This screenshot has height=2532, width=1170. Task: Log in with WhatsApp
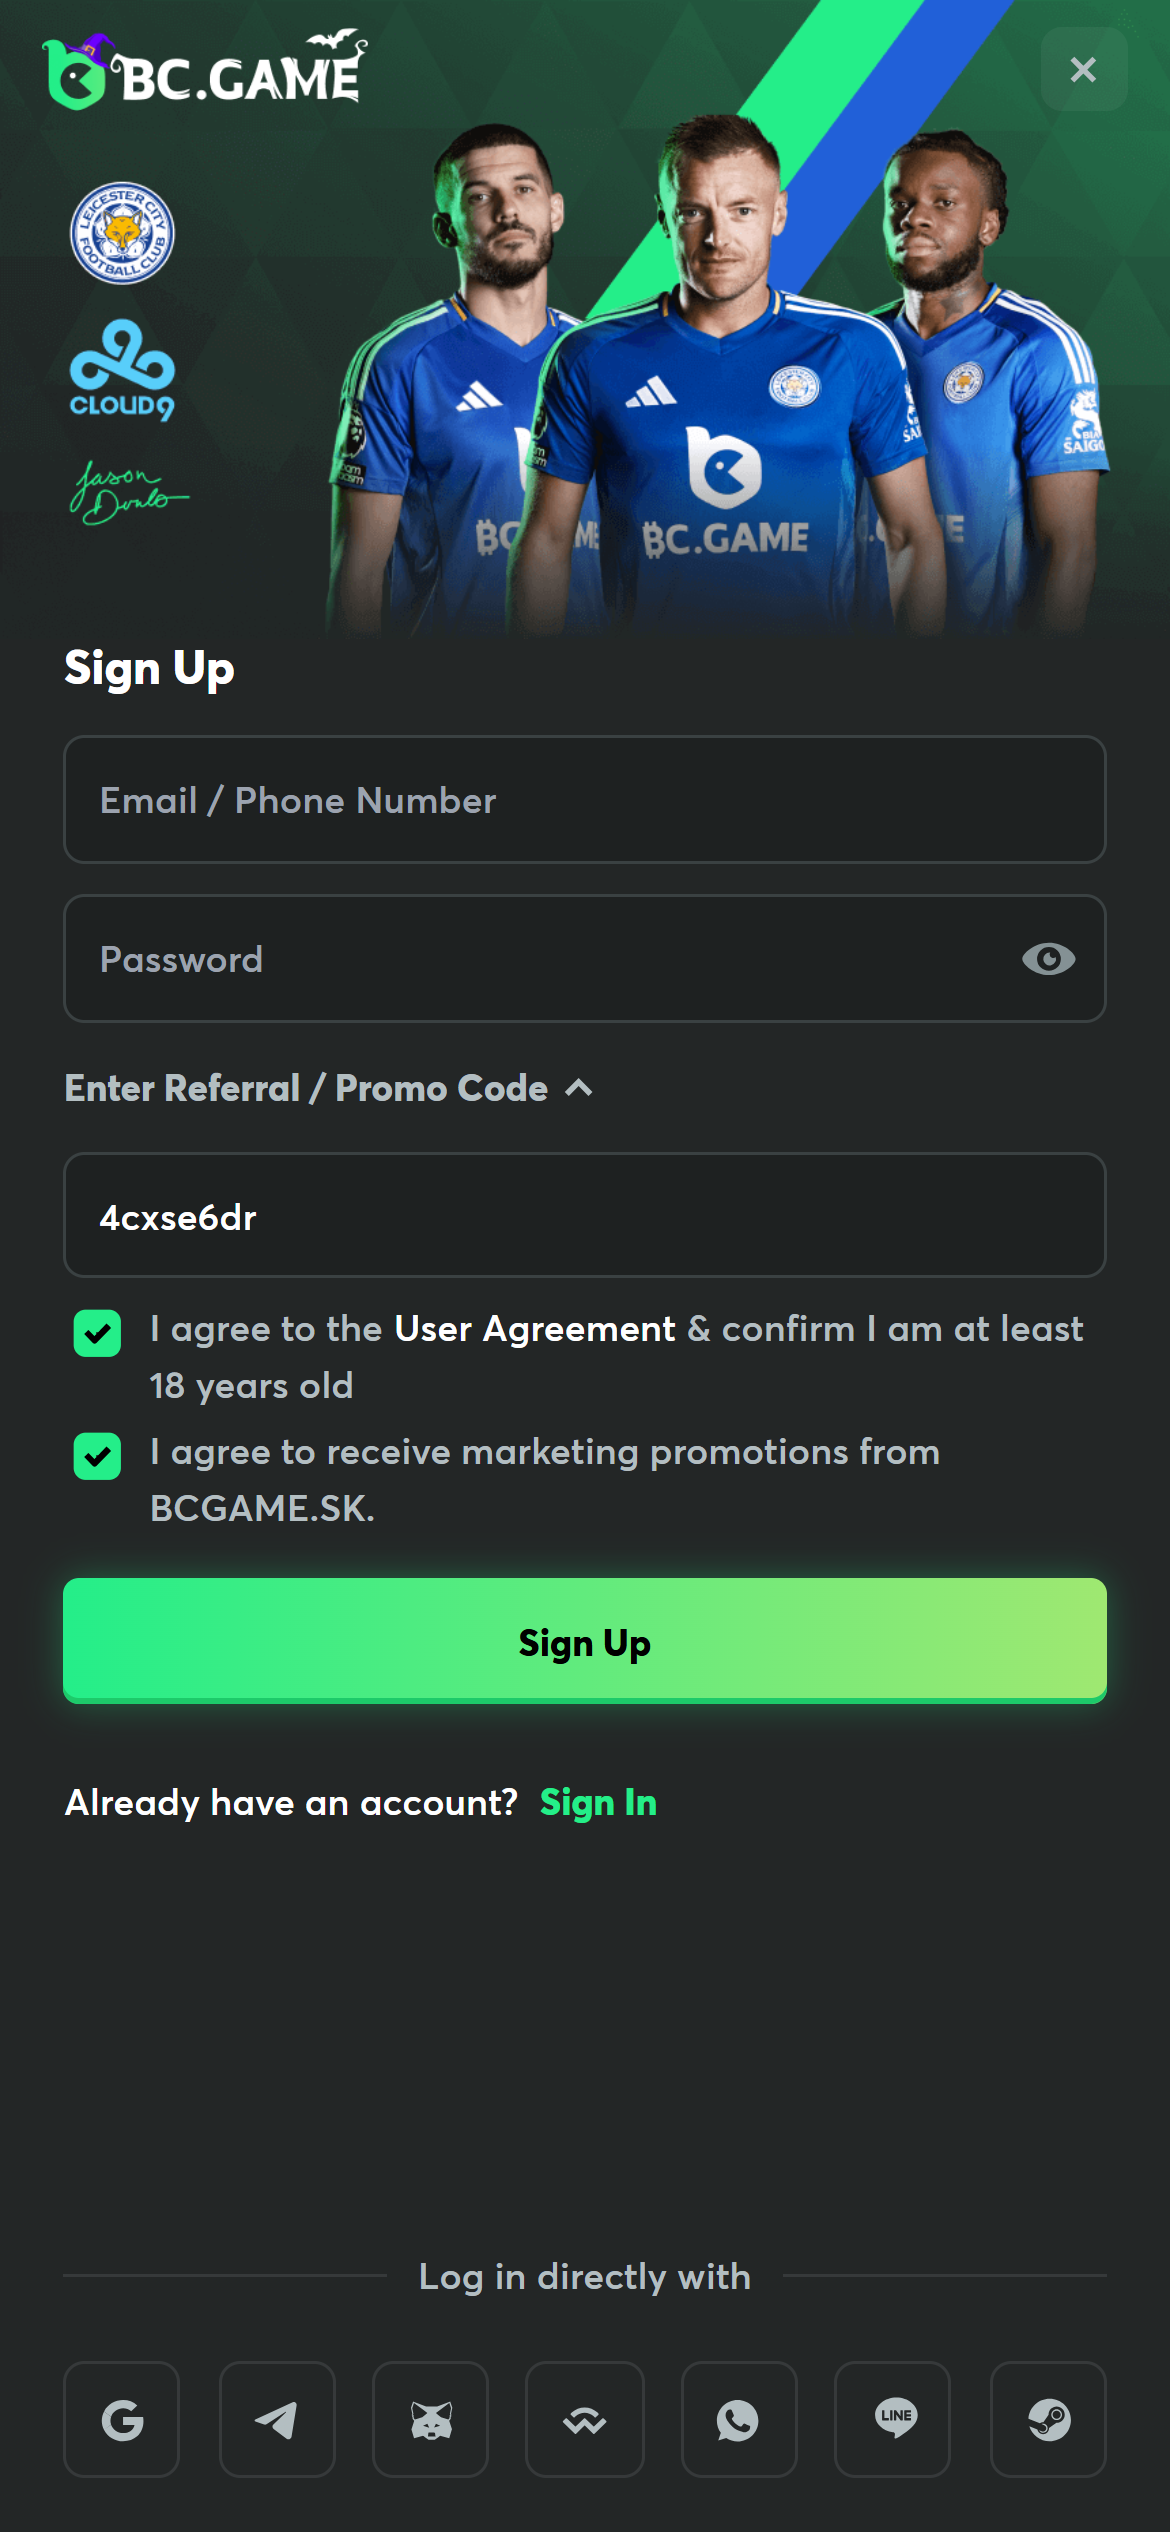[739, 2419]
